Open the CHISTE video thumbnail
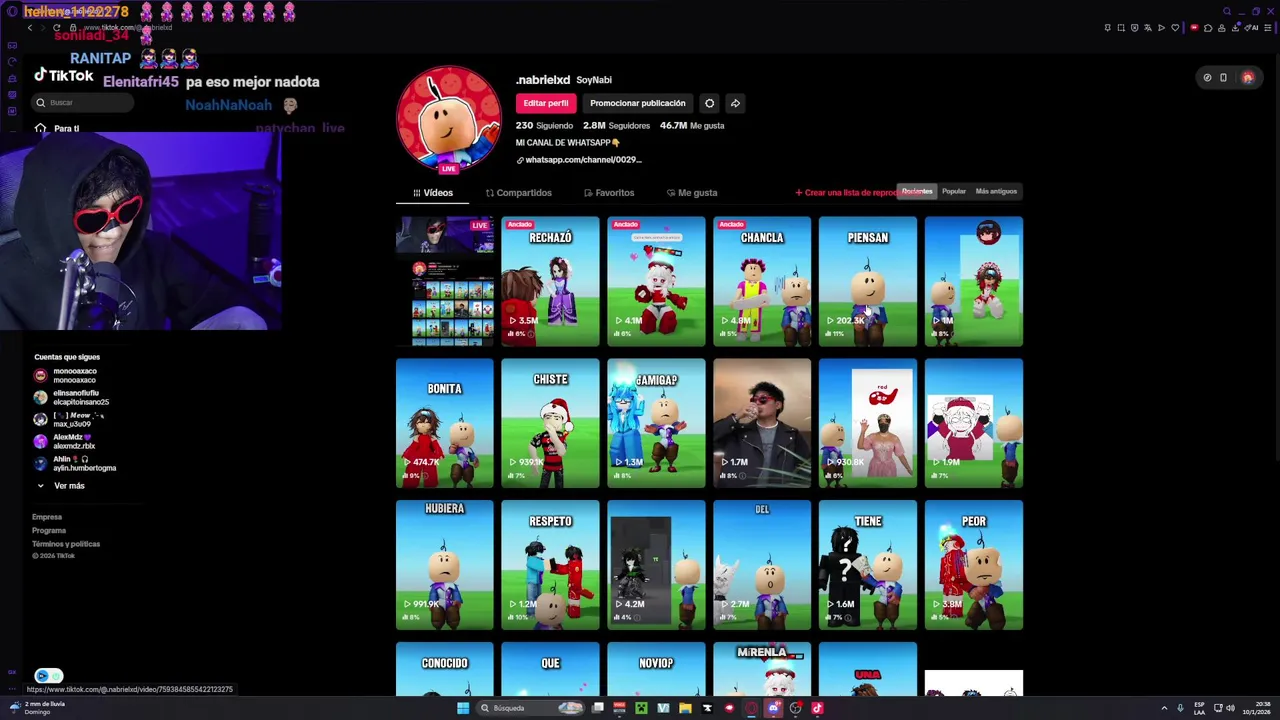 click(x=551, y=423)
